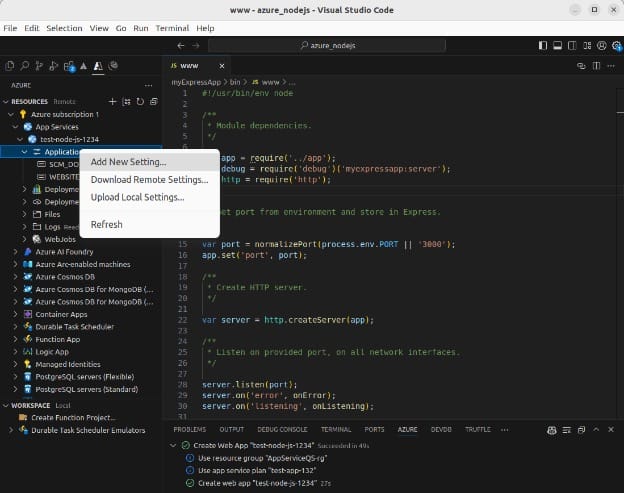Choose Add New Setting... from context menu
Image resolution: width=624 pixels, height=493 pixels.
tap(150, 162)
